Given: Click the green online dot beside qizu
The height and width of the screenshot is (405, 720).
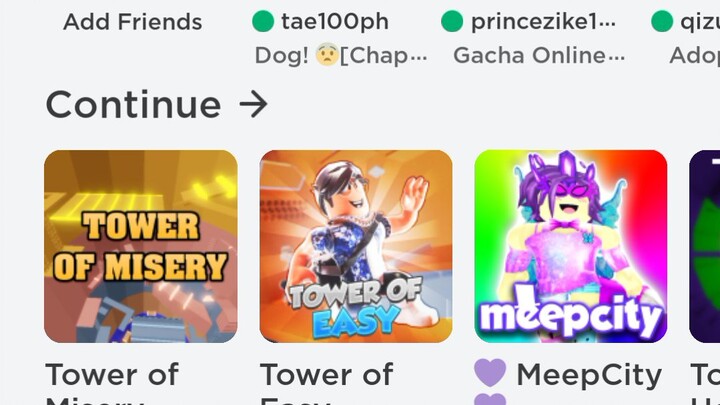Looking at the screenshot, I should pos(662,21).
